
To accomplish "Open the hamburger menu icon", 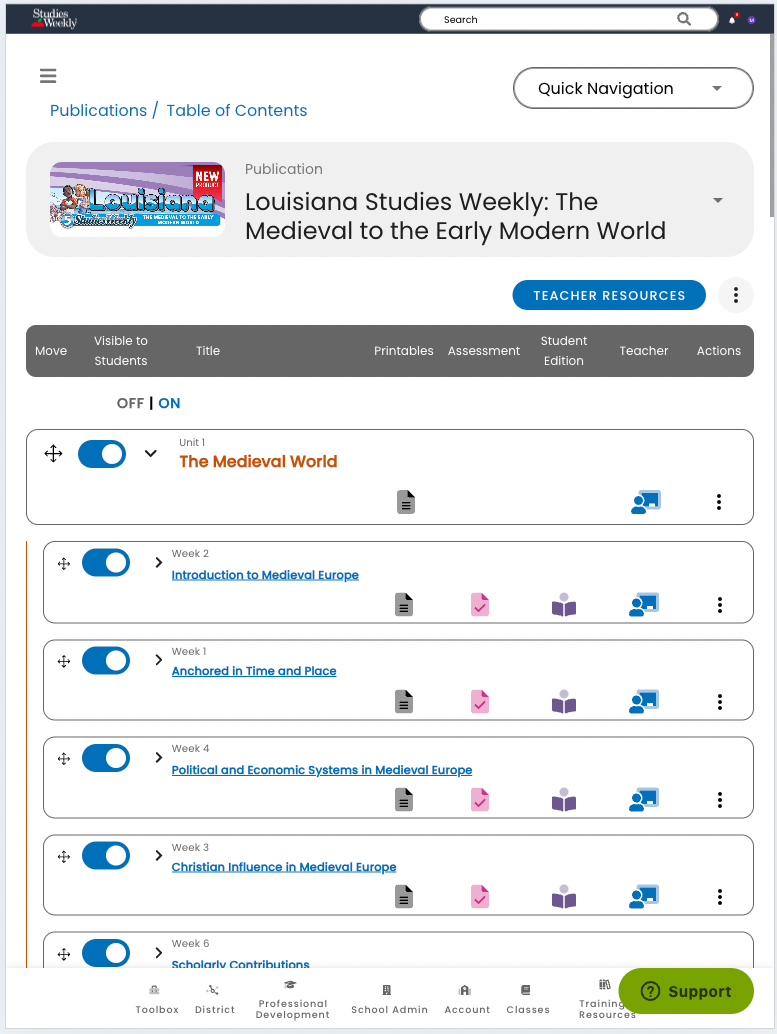I will 48,76.
